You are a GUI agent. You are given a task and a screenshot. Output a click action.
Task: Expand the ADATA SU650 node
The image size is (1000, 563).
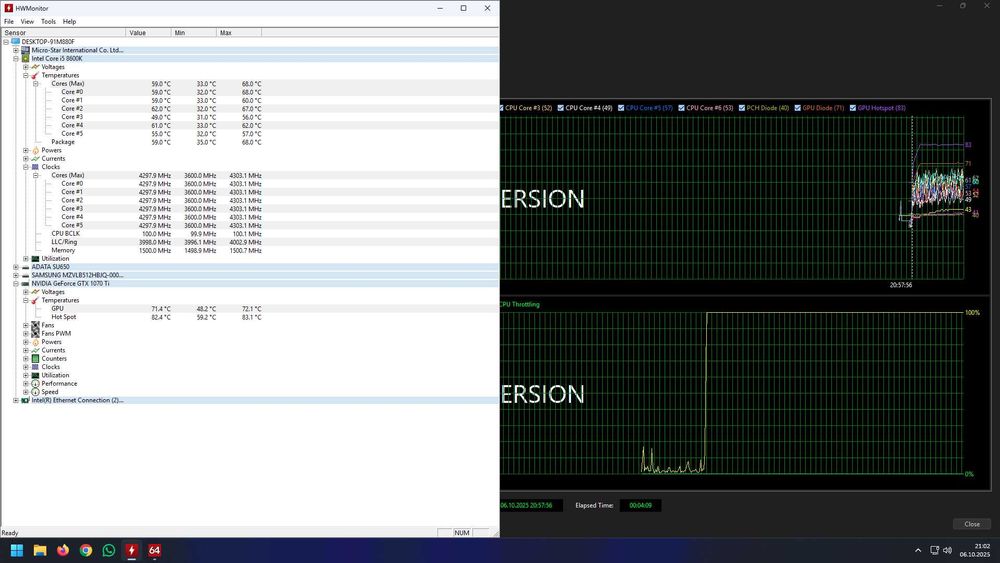(16, 267)
